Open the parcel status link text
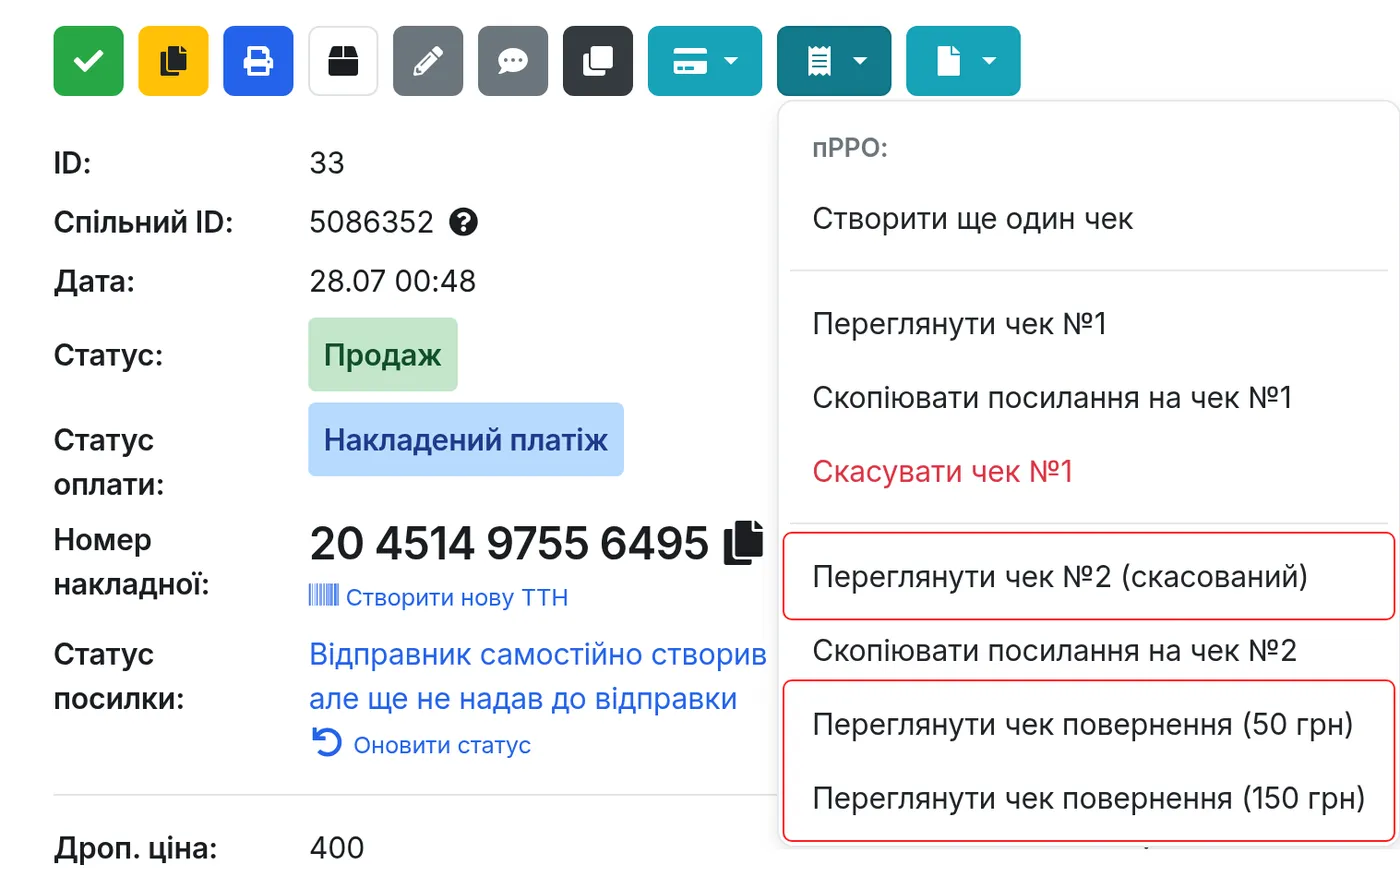Viewport: 1400px width, 877px height. click(538, 677)
